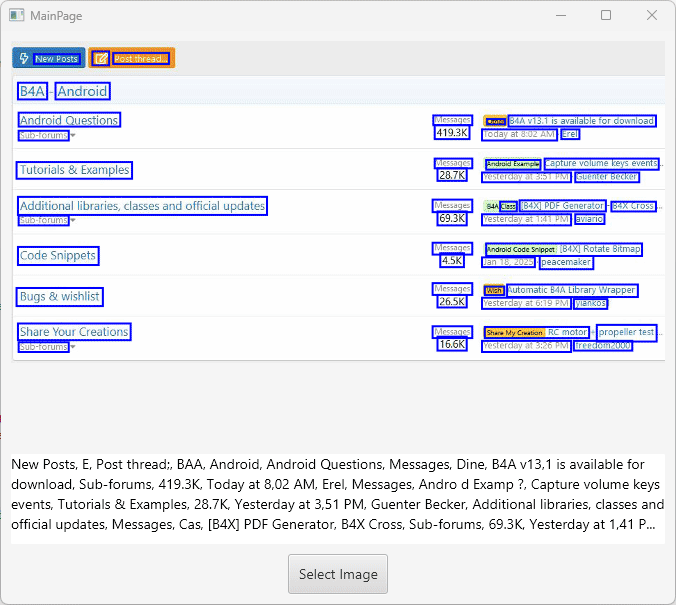Click the lightning bolt icon in New Posts

pos(24,58)
